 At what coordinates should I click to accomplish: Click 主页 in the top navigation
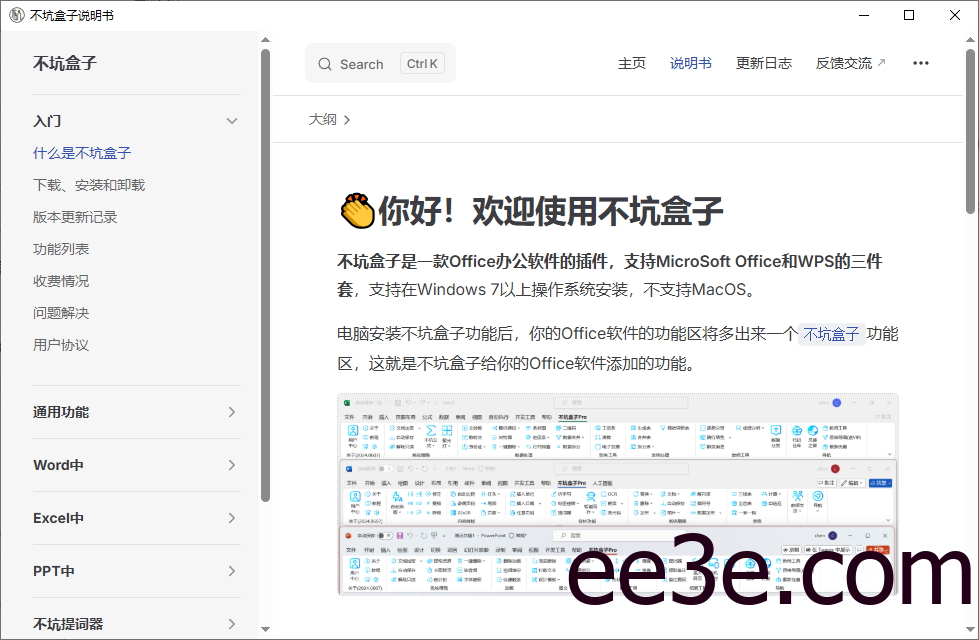pyautogui.click(x=632, y=62)
